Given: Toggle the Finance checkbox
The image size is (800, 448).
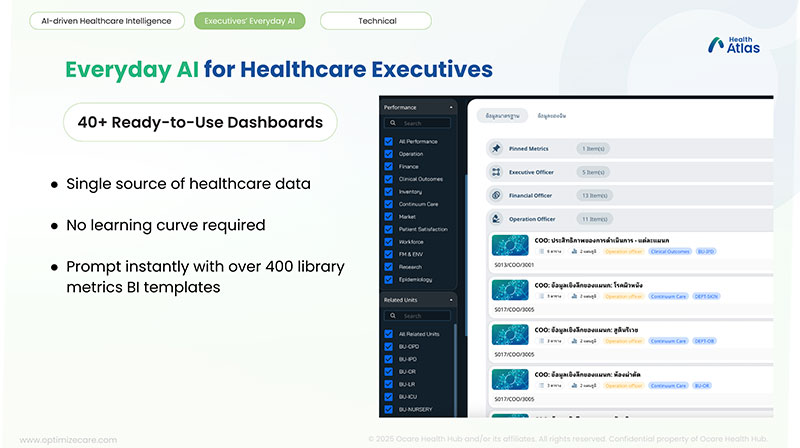Looking at the screenshot, I should pos(389,166).
